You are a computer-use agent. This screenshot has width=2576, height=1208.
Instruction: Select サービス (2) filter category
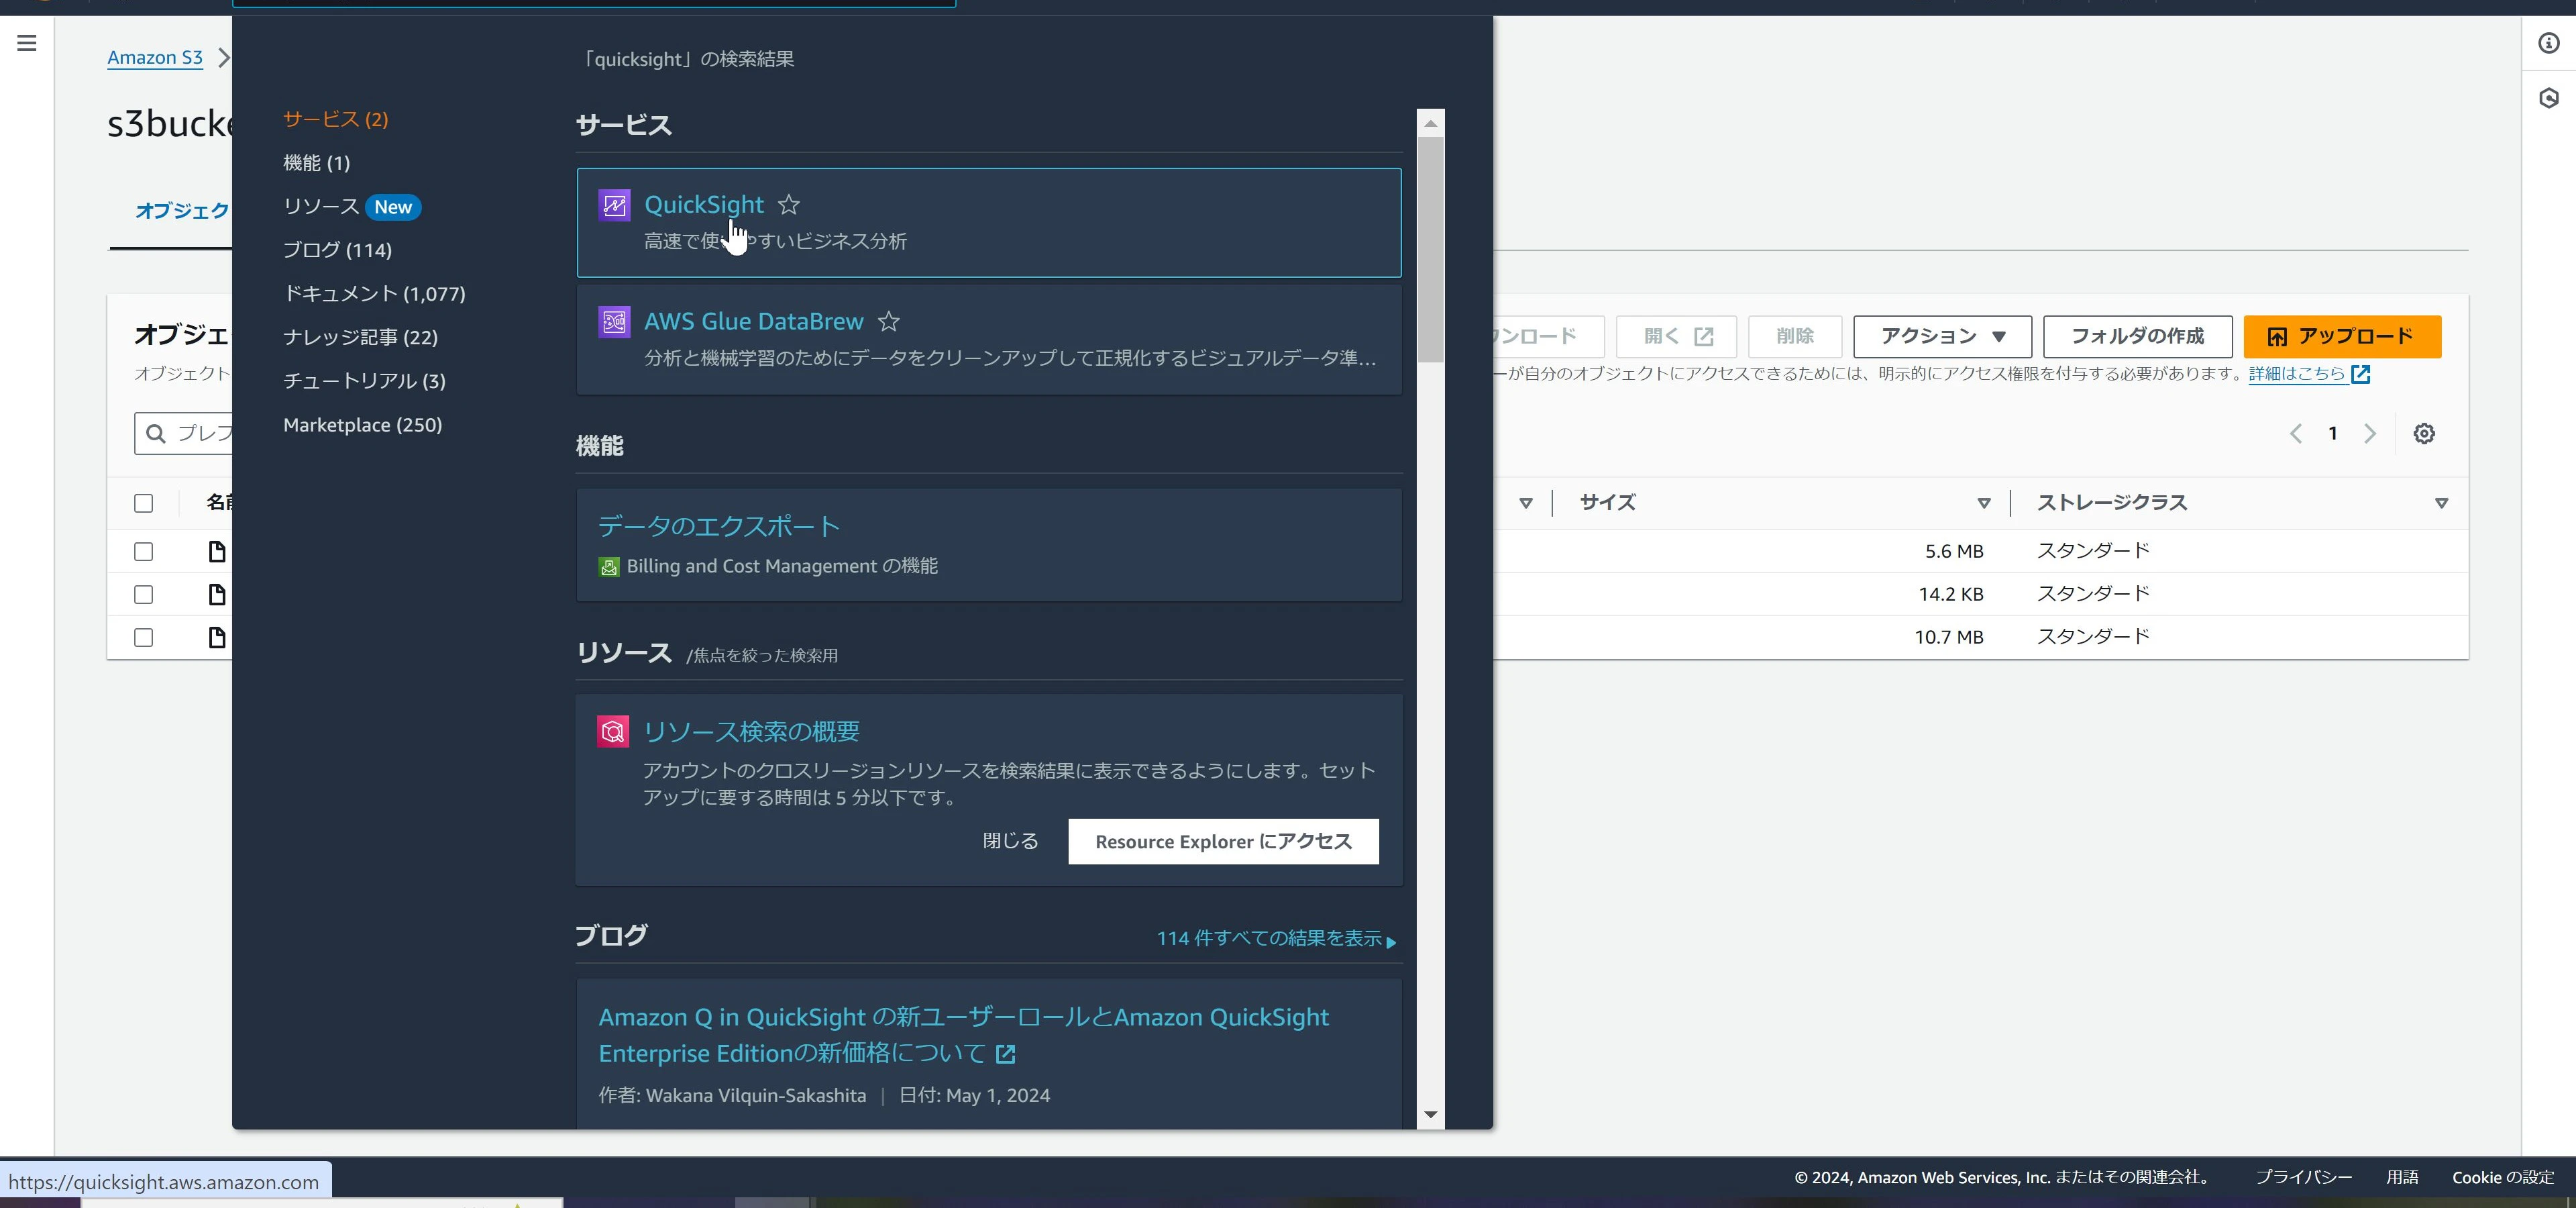pyautogui.click(x=336, y=120)
